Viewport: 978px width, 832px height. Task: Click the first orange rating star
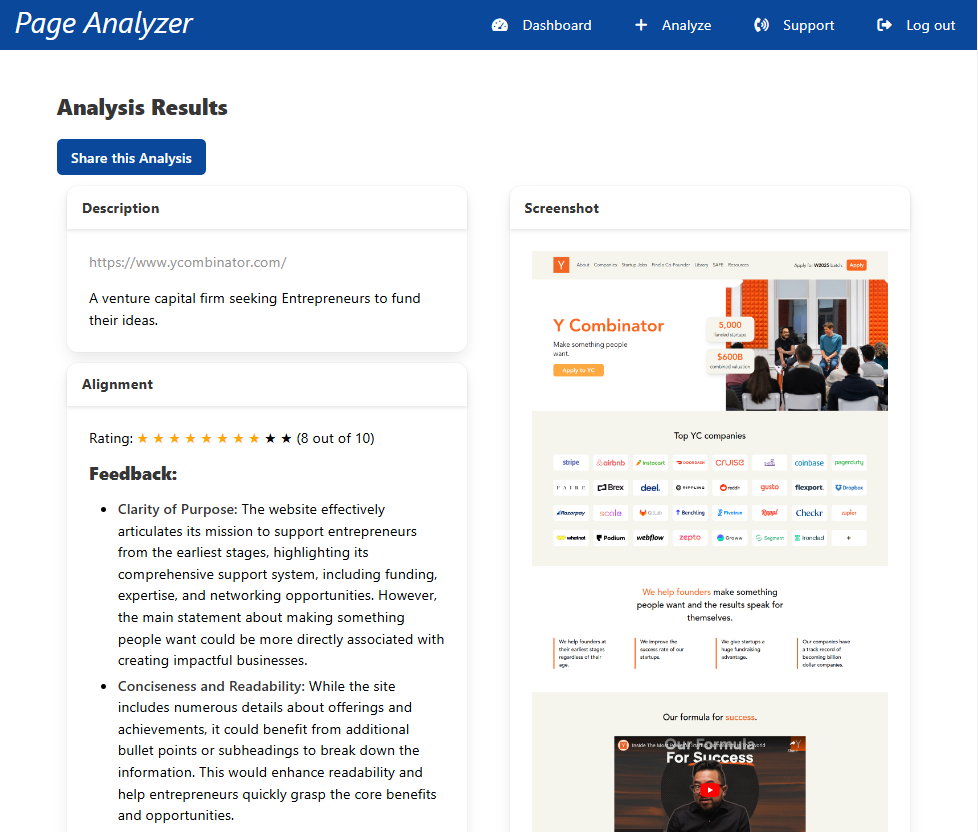[143, 438]
